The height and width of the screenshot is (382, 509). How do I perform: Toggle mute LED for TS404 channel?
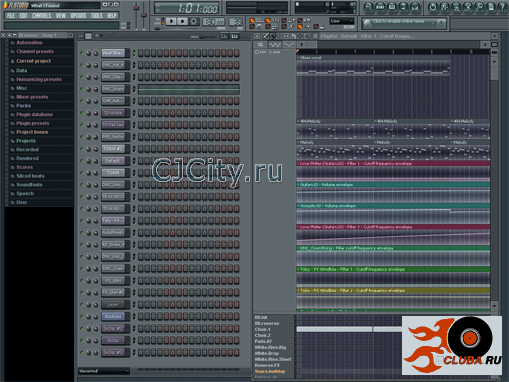pos(82,173)
